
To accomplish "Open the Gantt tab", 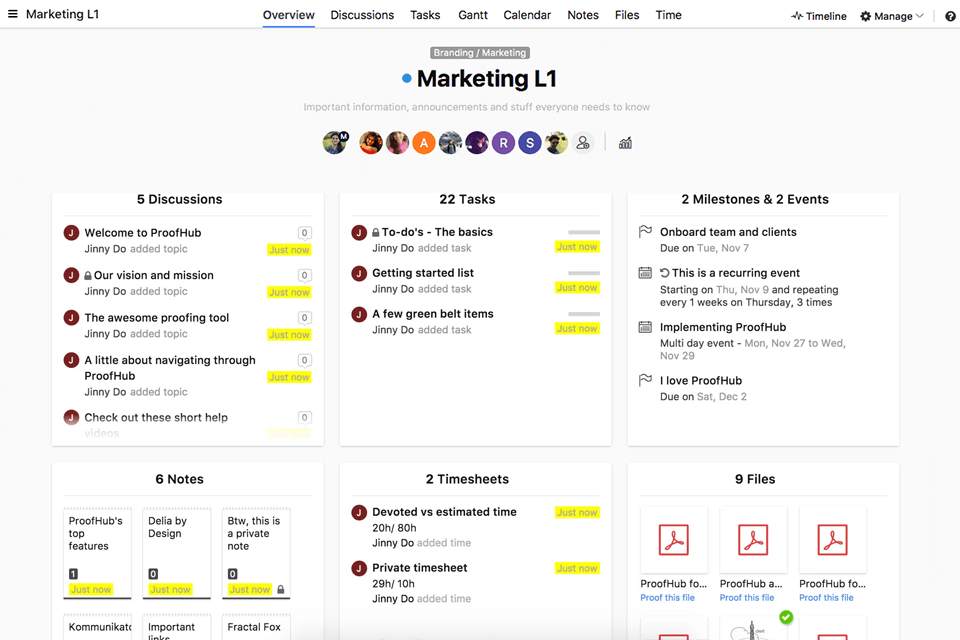I will tap(472, 15).
